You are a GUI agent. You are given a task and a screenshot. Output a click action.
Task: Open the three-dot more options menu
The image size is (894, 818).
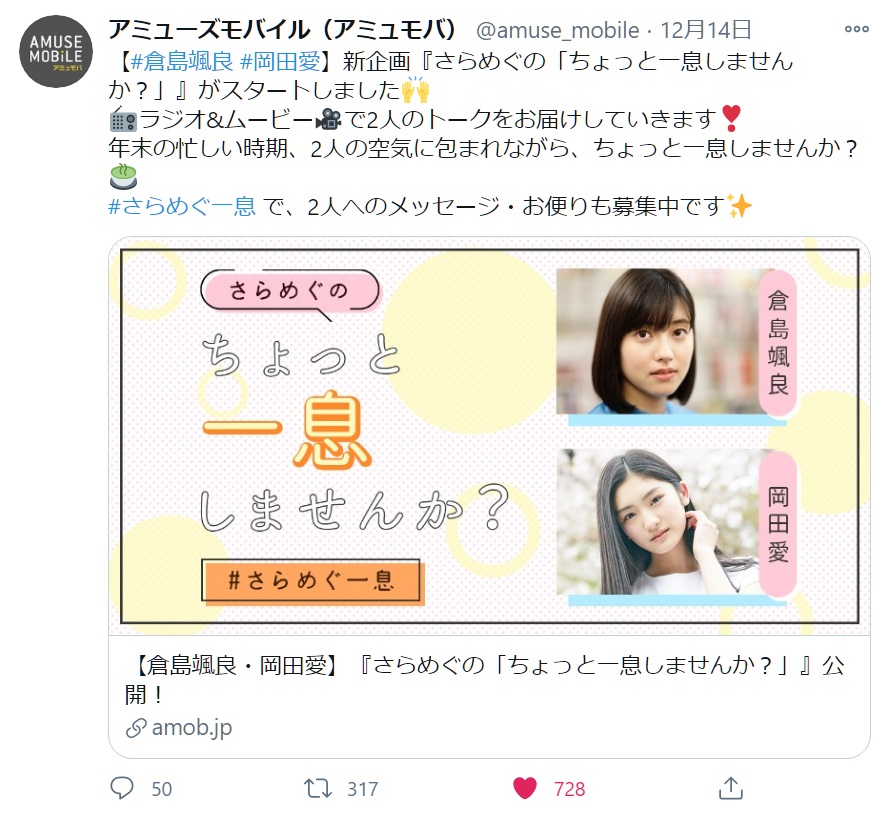[x=856, y=29]
